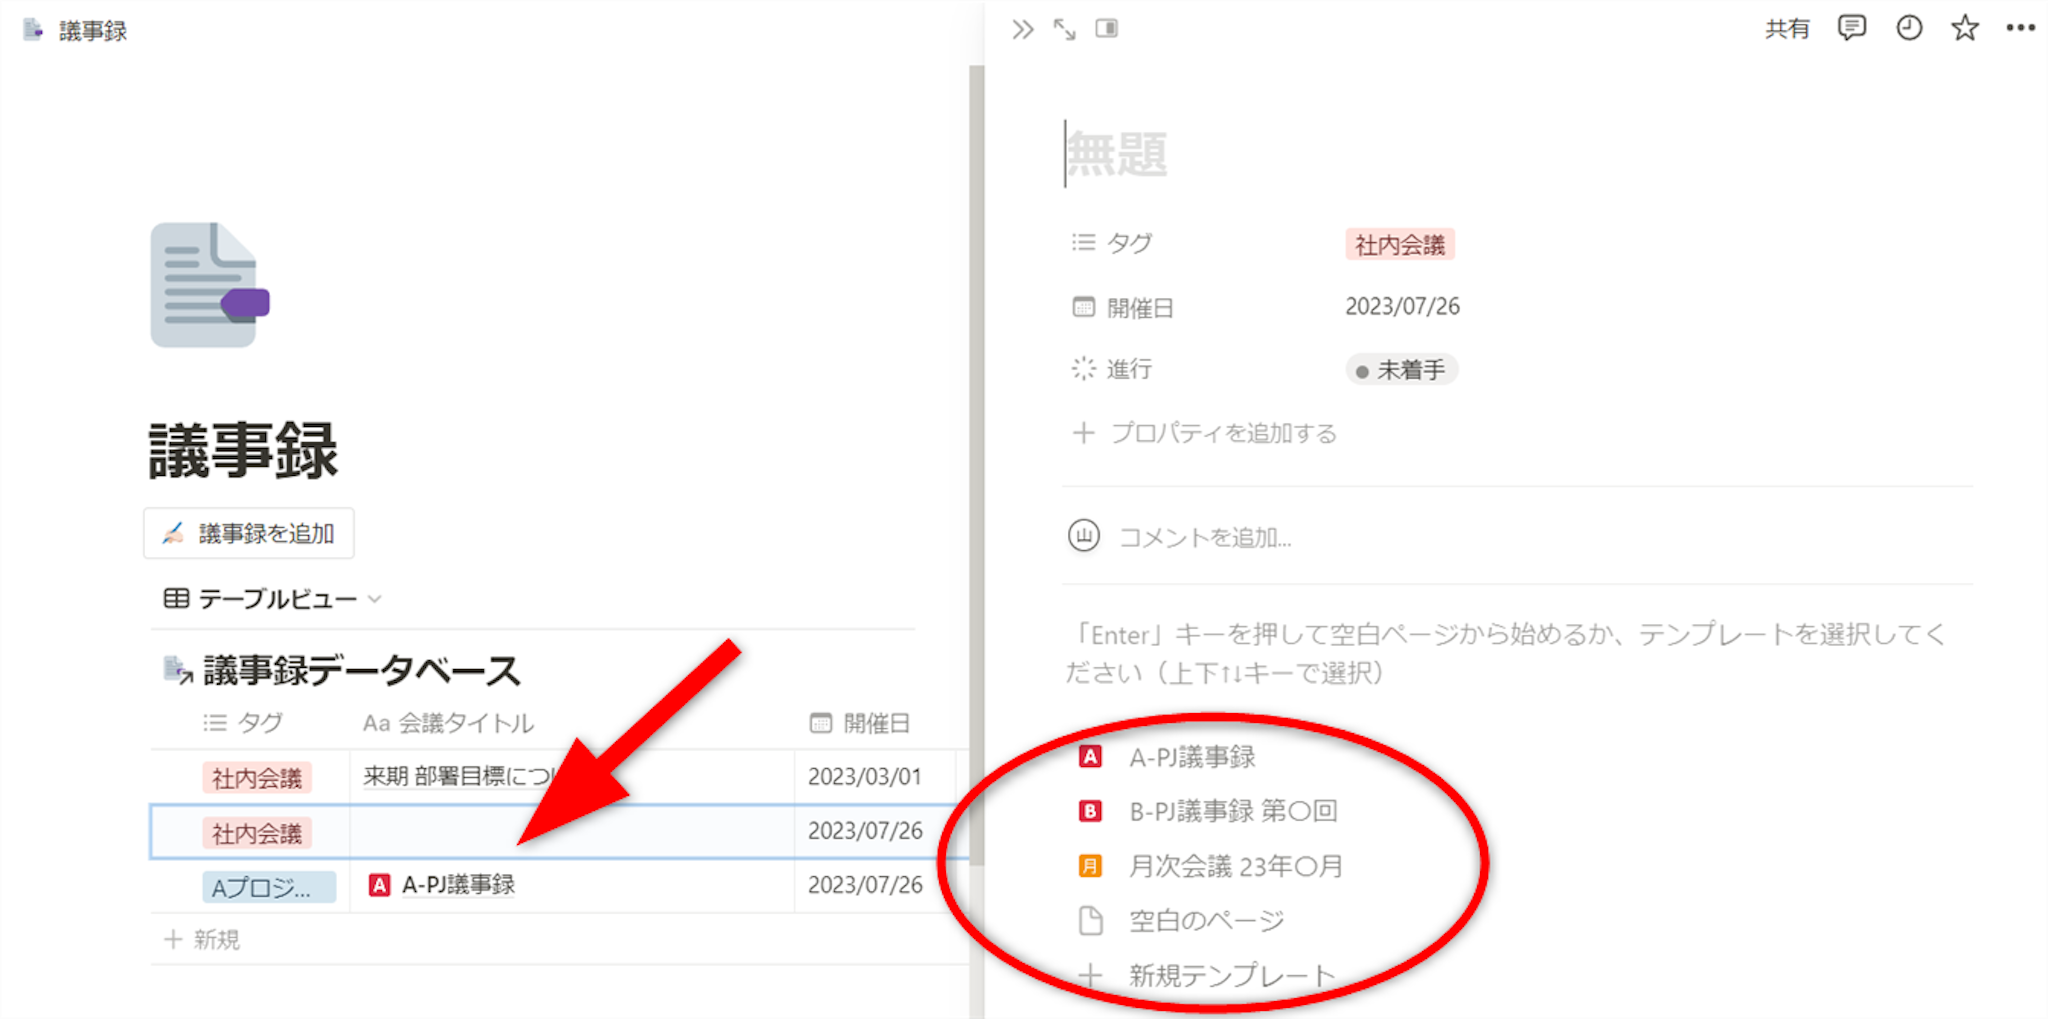This screenshot has width=2048, height=1019.
Task: Choose the B-PJ議事録 第〇回 template
Action: tap(1232, 811)
